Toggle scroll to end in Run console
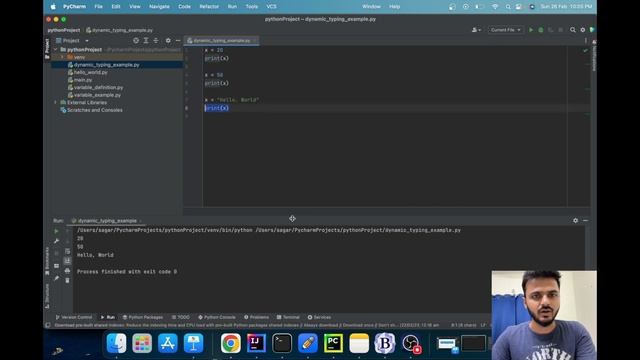Viewport: 640px width, 360px height. point(67,261)
